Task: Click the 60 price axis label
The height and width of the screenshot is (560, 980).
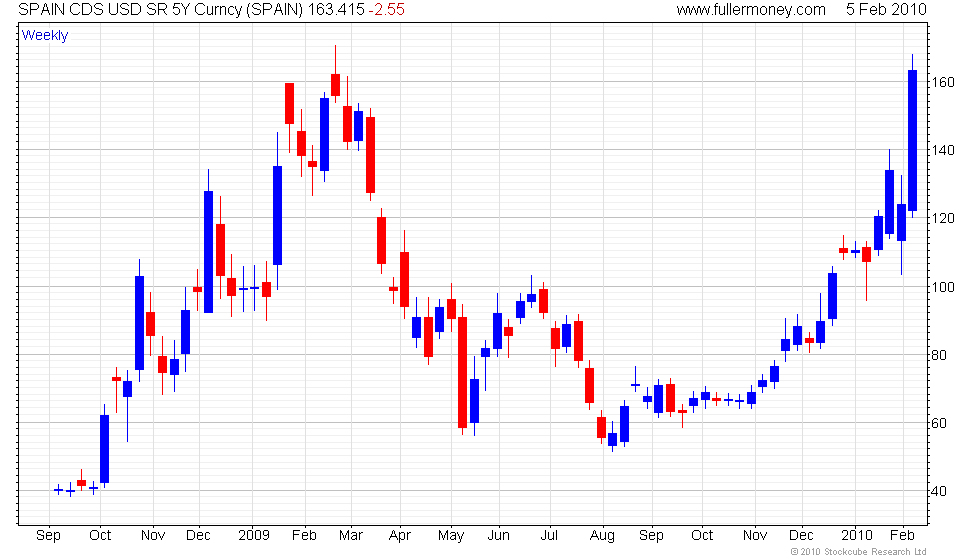Action: pyautogui.click(x=939, y=423)
